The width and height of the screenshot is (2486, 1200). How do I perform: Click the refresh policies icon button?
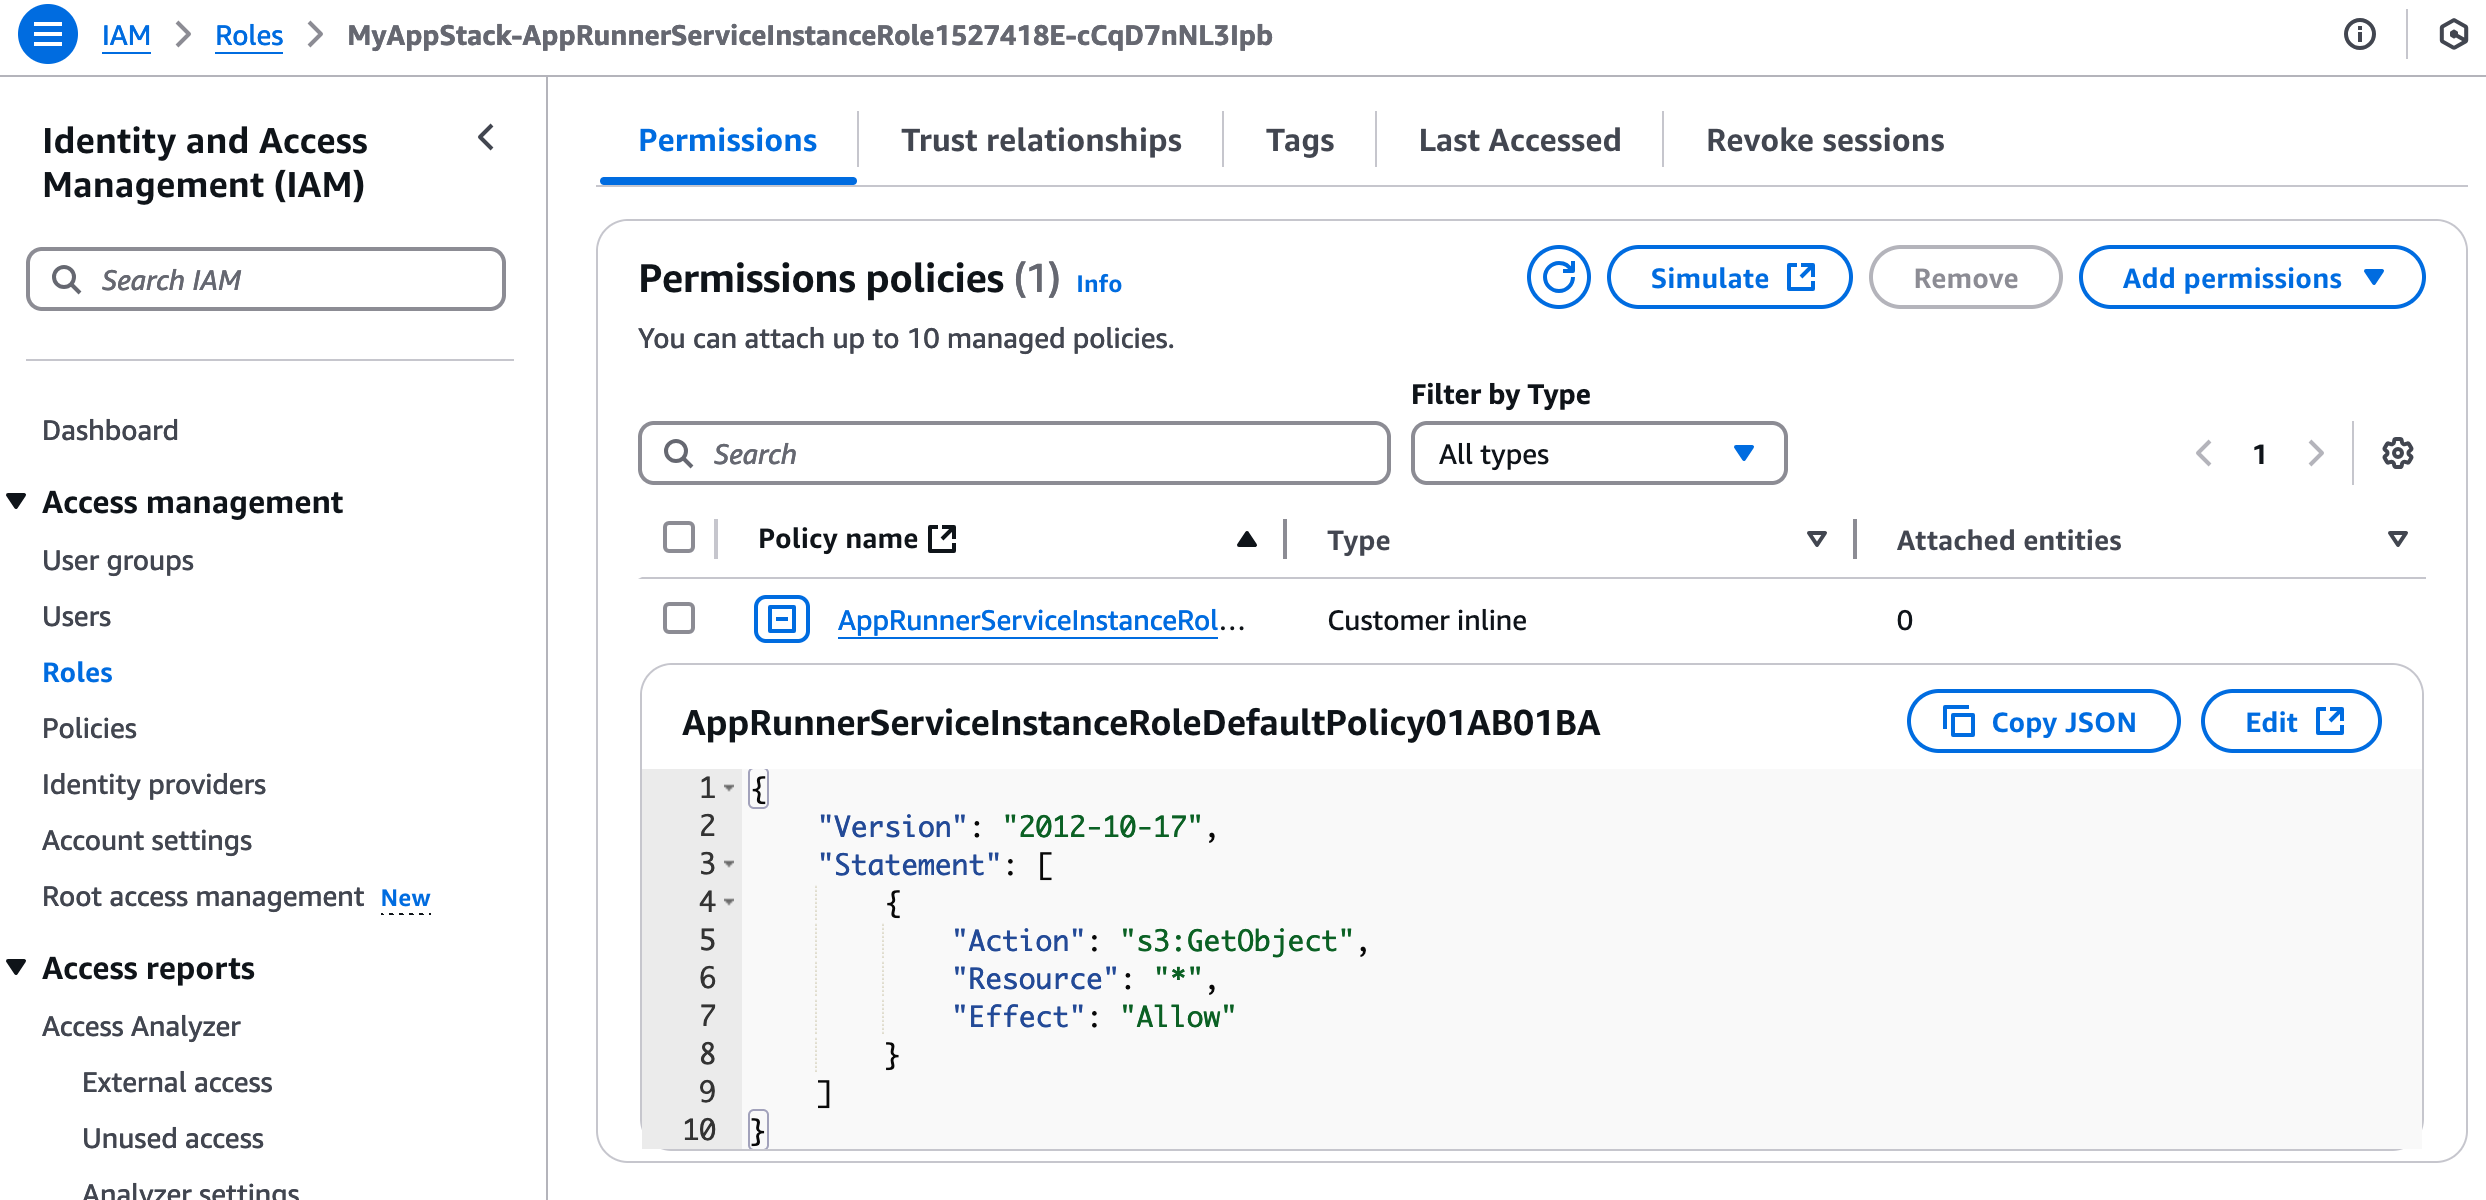tap(1557, 277)
